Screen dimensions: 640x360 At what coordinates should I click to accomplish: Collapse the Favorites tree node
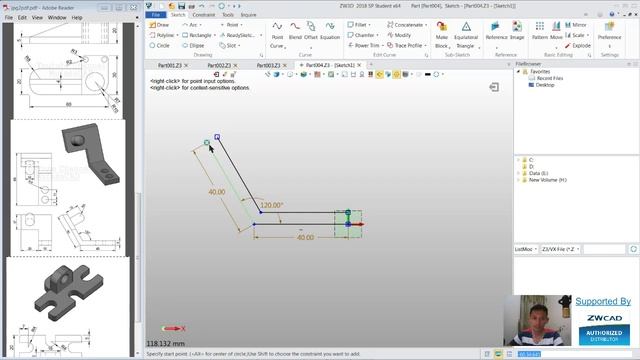[518, 71]
